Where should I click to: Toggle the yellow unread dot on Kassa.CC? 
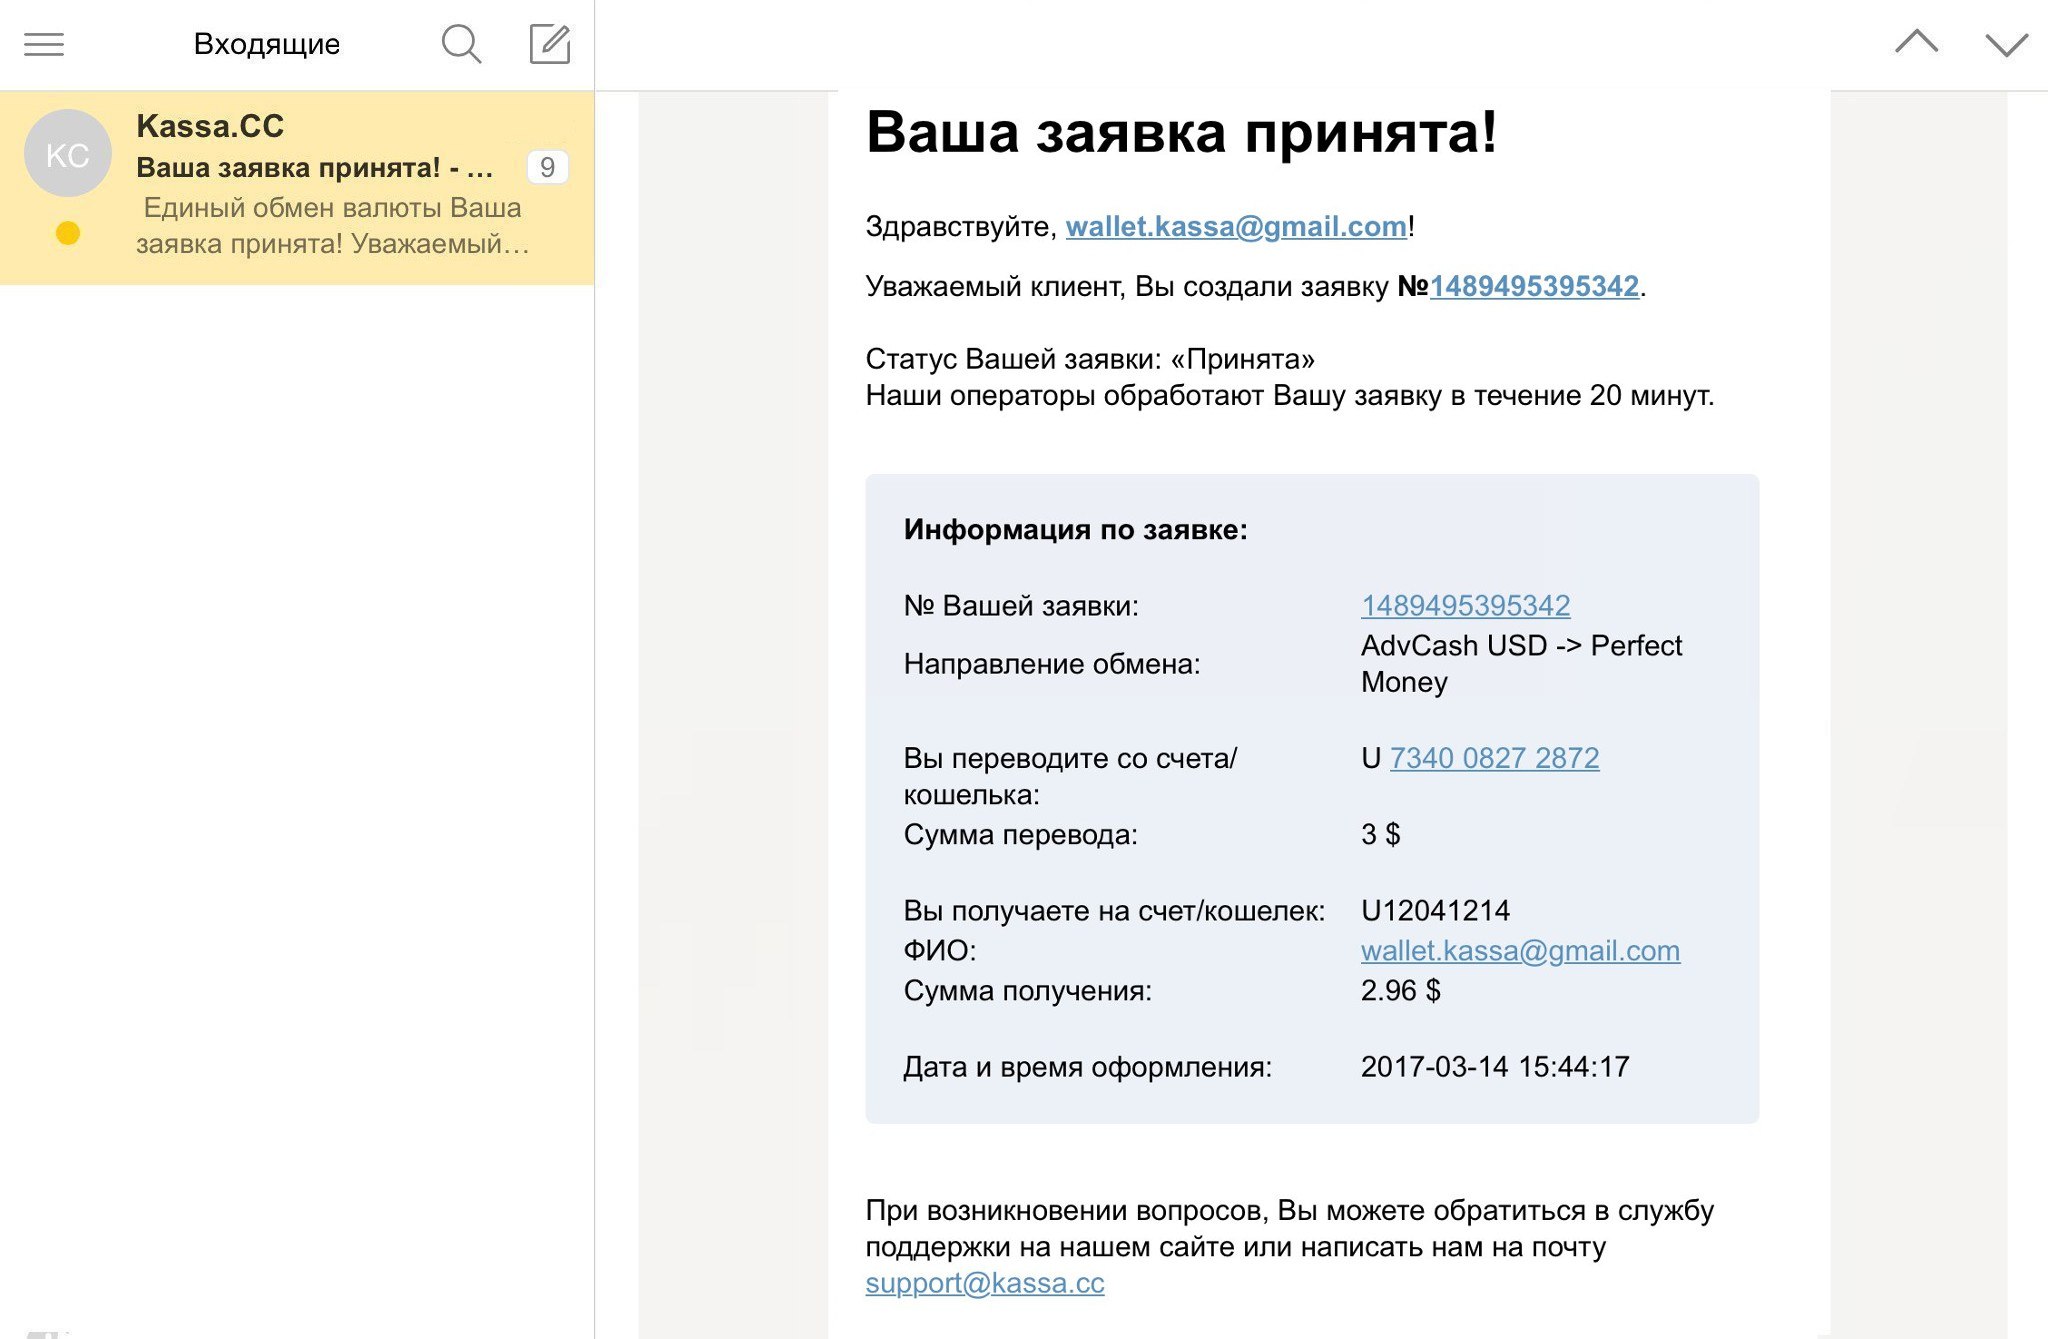[x=68, y=233]
